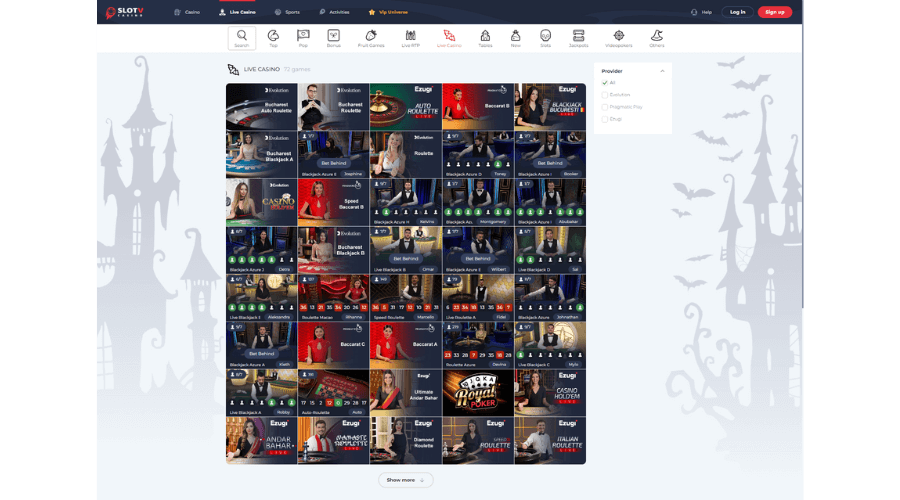The height and width of the screenshot is (500, 900).
Task: Open Bucharest Auto Roulette game
Action: click(x=262, y=107)
